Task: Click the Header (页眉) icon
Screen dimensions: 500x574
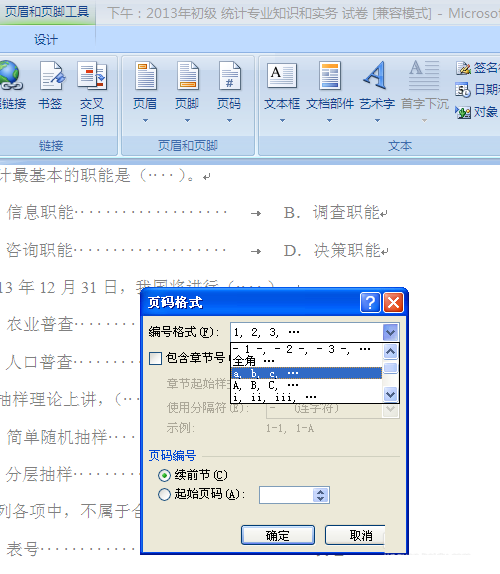Action: click(146, 76)
